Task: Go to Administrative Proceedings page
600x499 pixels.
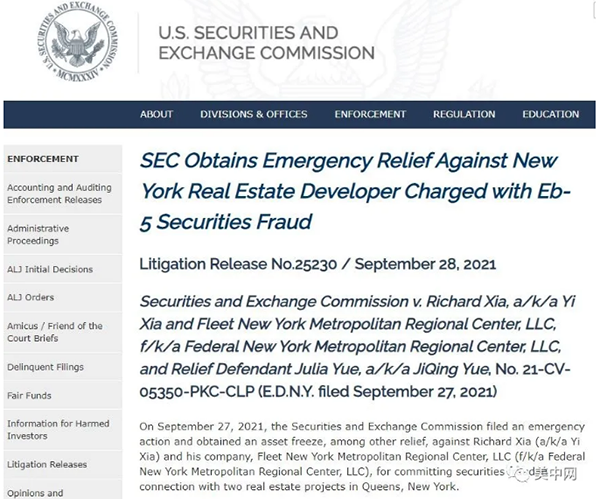Action: (x=38, y=235)
